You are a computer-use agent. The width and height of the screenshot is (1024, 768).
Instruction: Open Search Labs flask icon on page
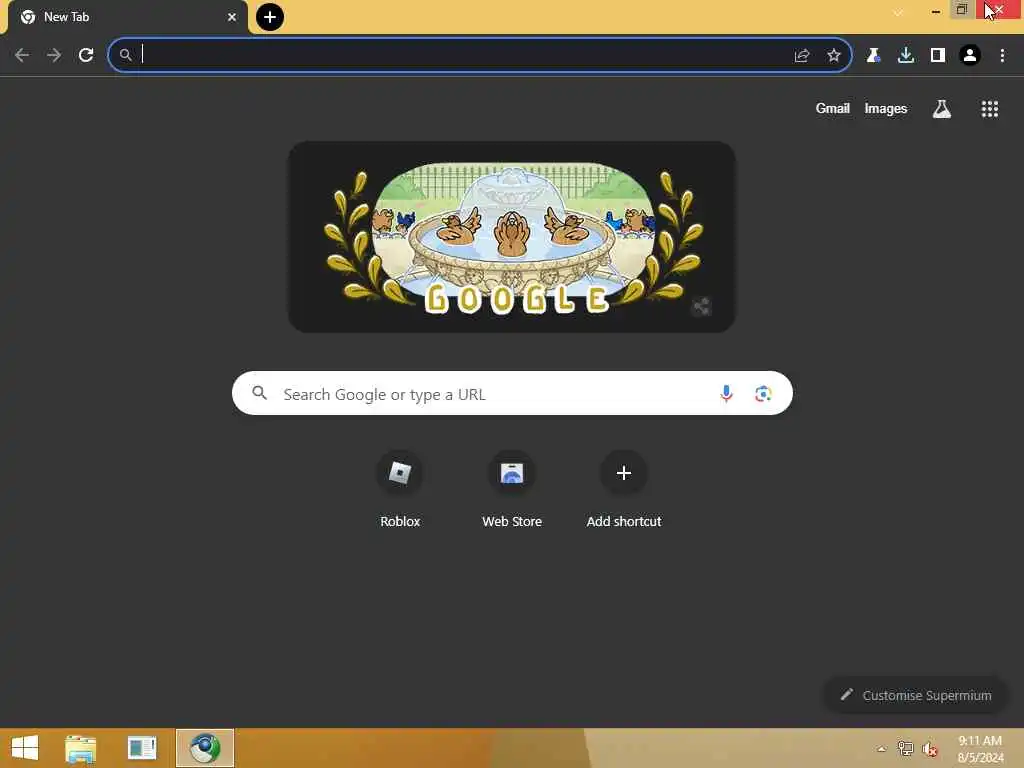click(x=942, y=109)
